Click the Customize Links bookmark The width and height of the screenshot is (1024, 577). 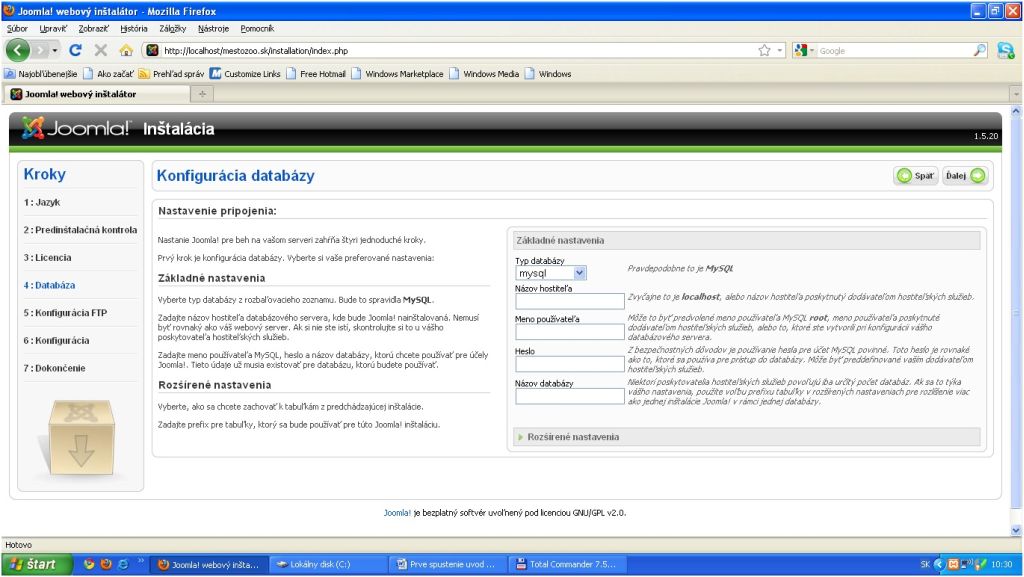coord(245,74)
